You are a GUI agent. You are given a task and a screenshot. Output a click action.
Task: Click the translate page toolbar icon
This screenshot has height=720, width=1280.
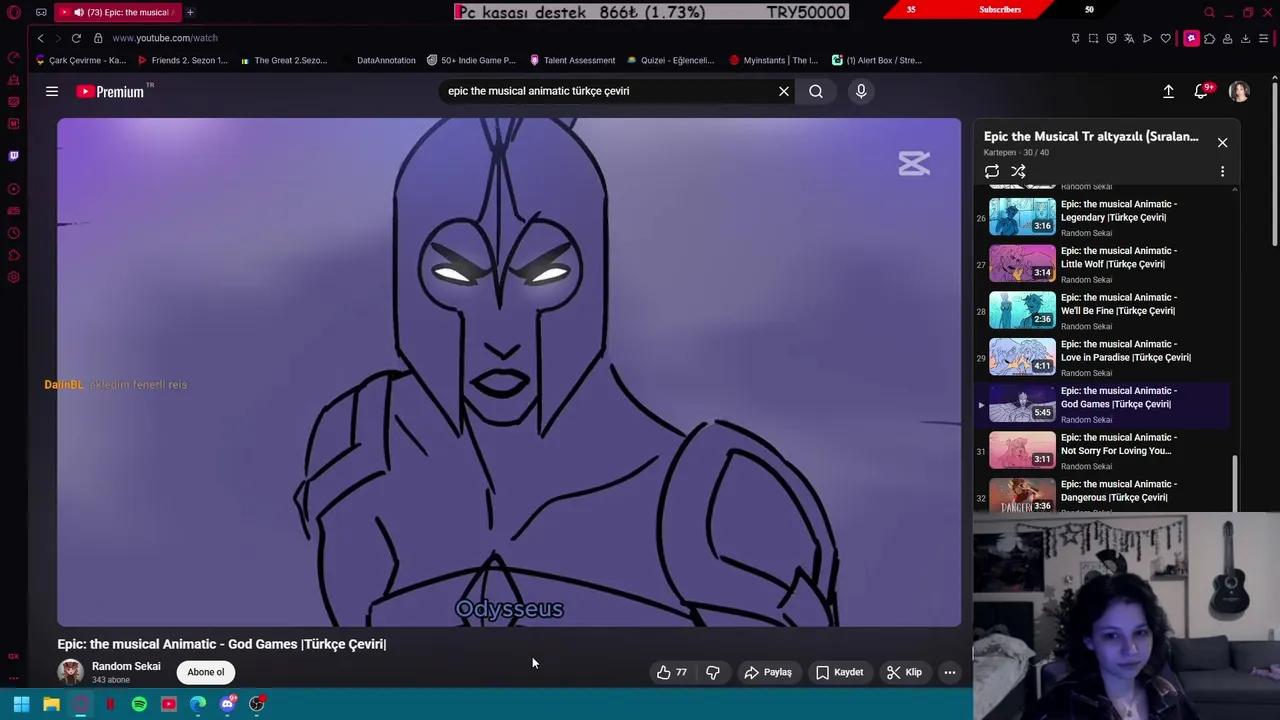(1129, 38)
